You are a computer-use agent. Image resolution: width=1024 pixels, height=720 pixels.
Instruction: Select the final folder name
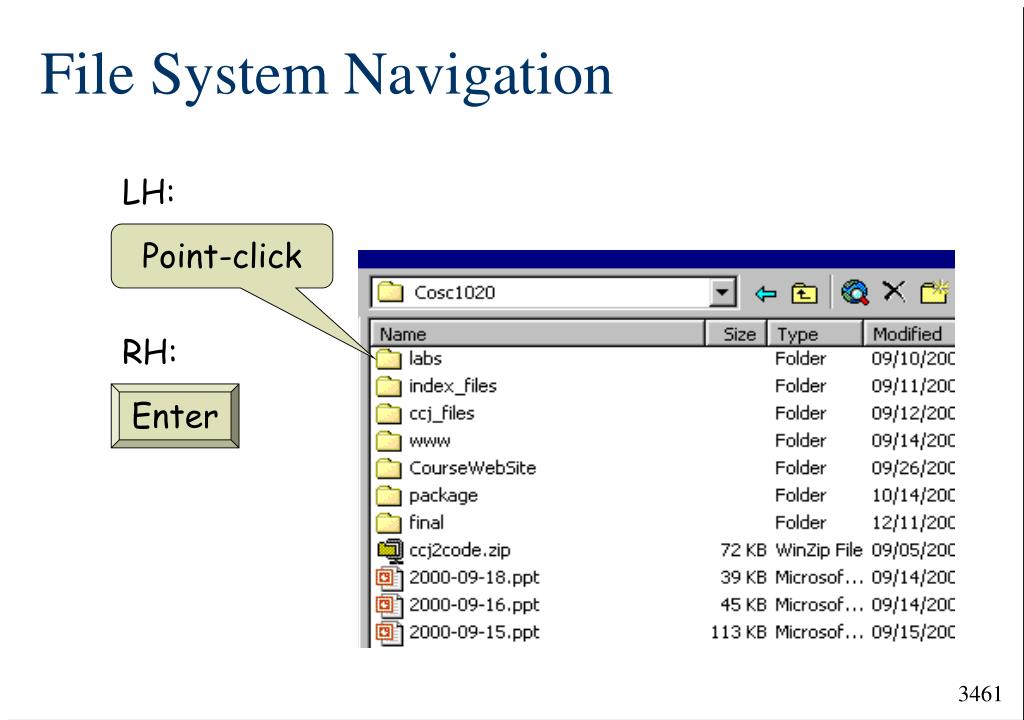pos(426,523)
